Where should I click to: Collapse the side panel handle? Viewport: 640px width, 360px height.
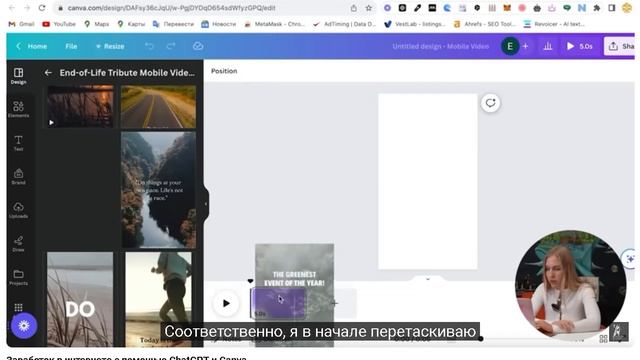pyautogui.click(x=206, y=204)
